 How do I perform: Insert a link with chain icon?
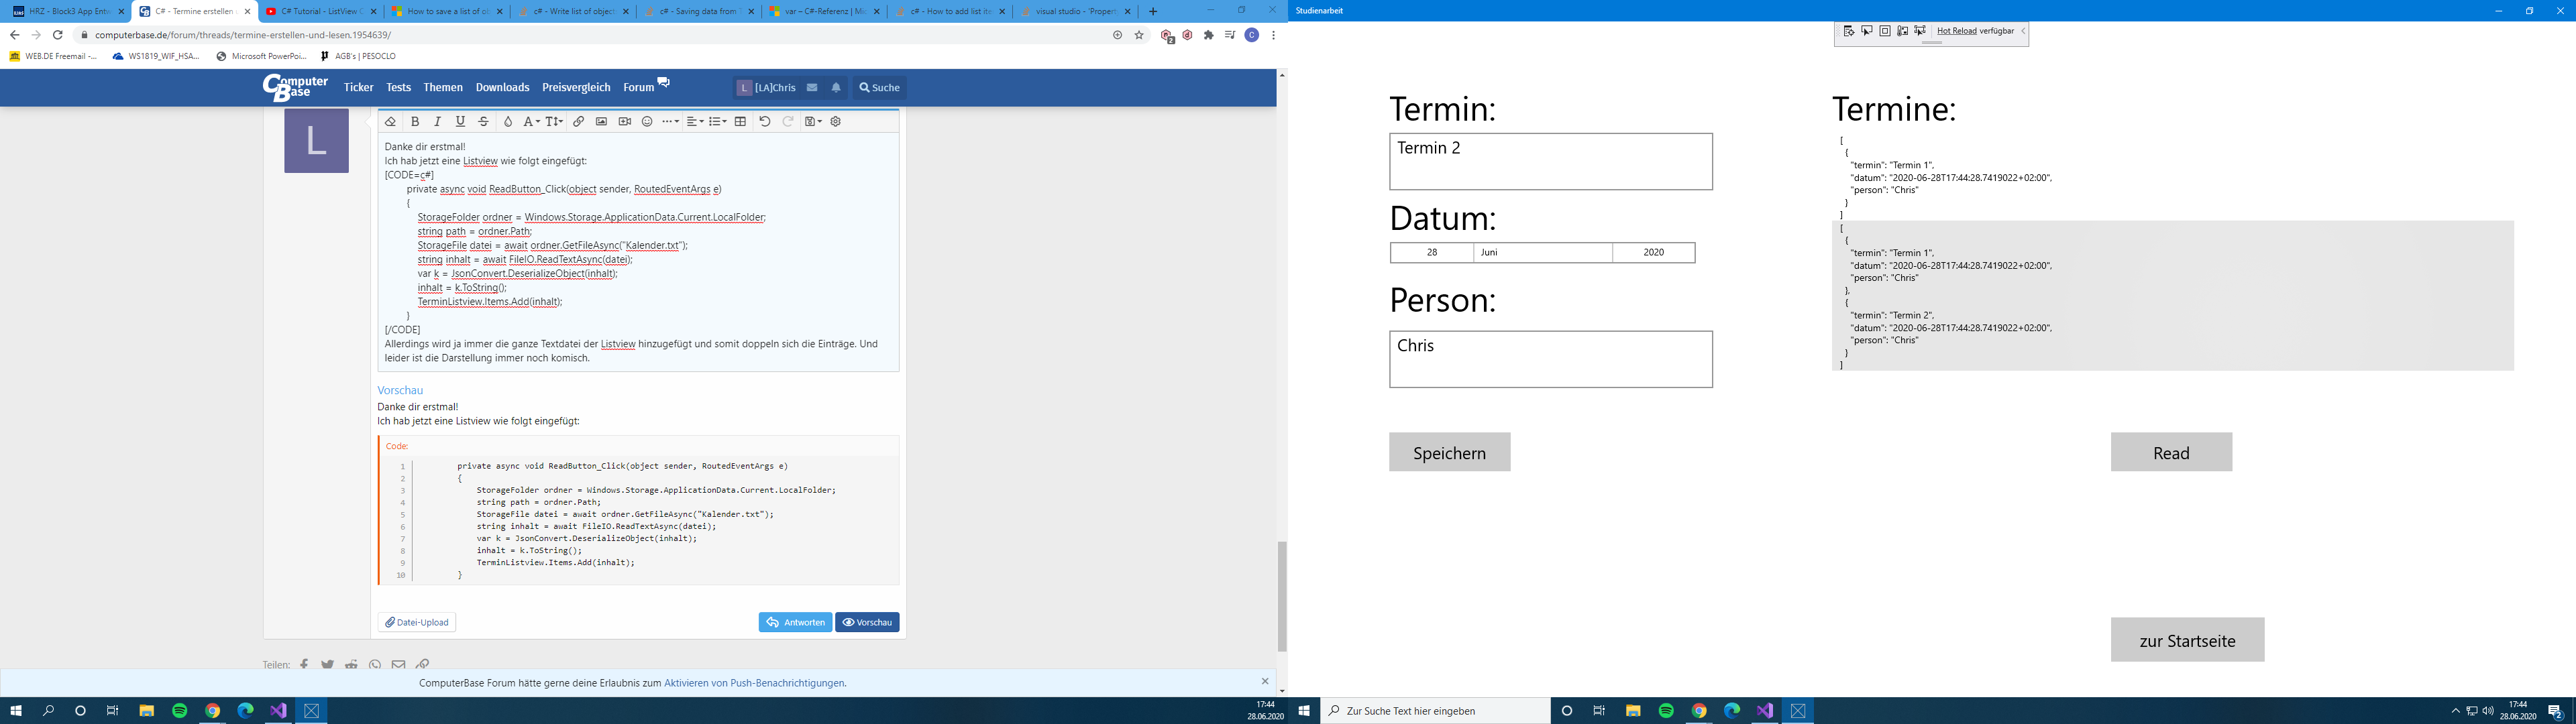[578, 122]
